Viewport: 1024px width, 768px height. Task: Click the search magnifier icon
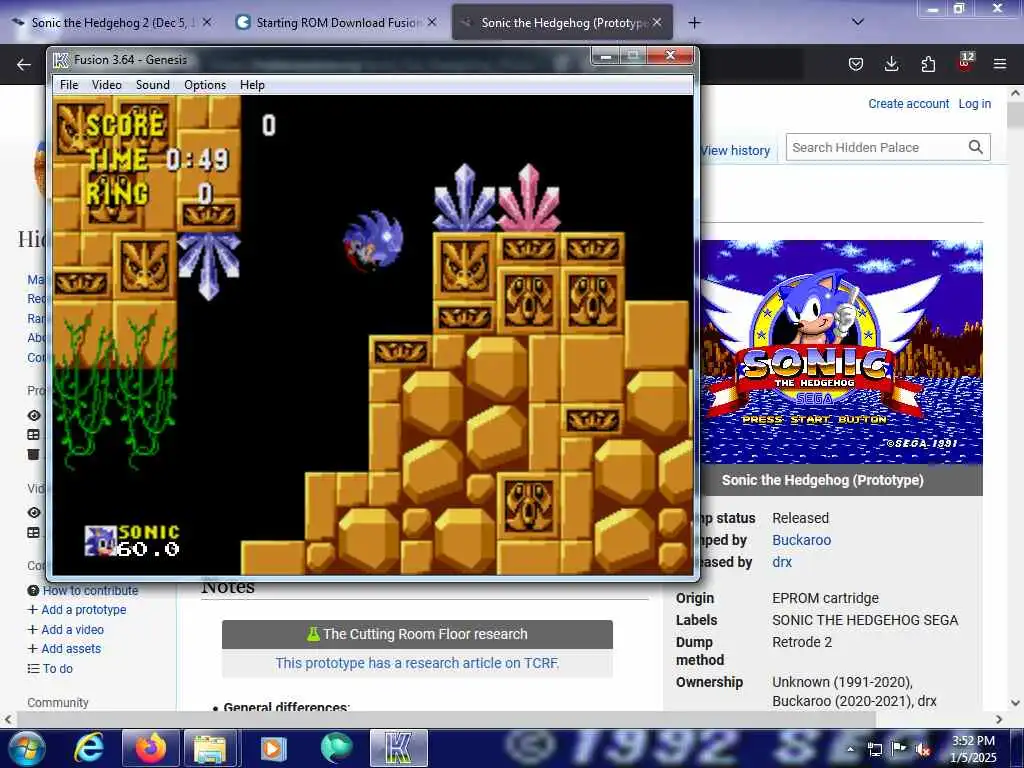pos(976,148)
